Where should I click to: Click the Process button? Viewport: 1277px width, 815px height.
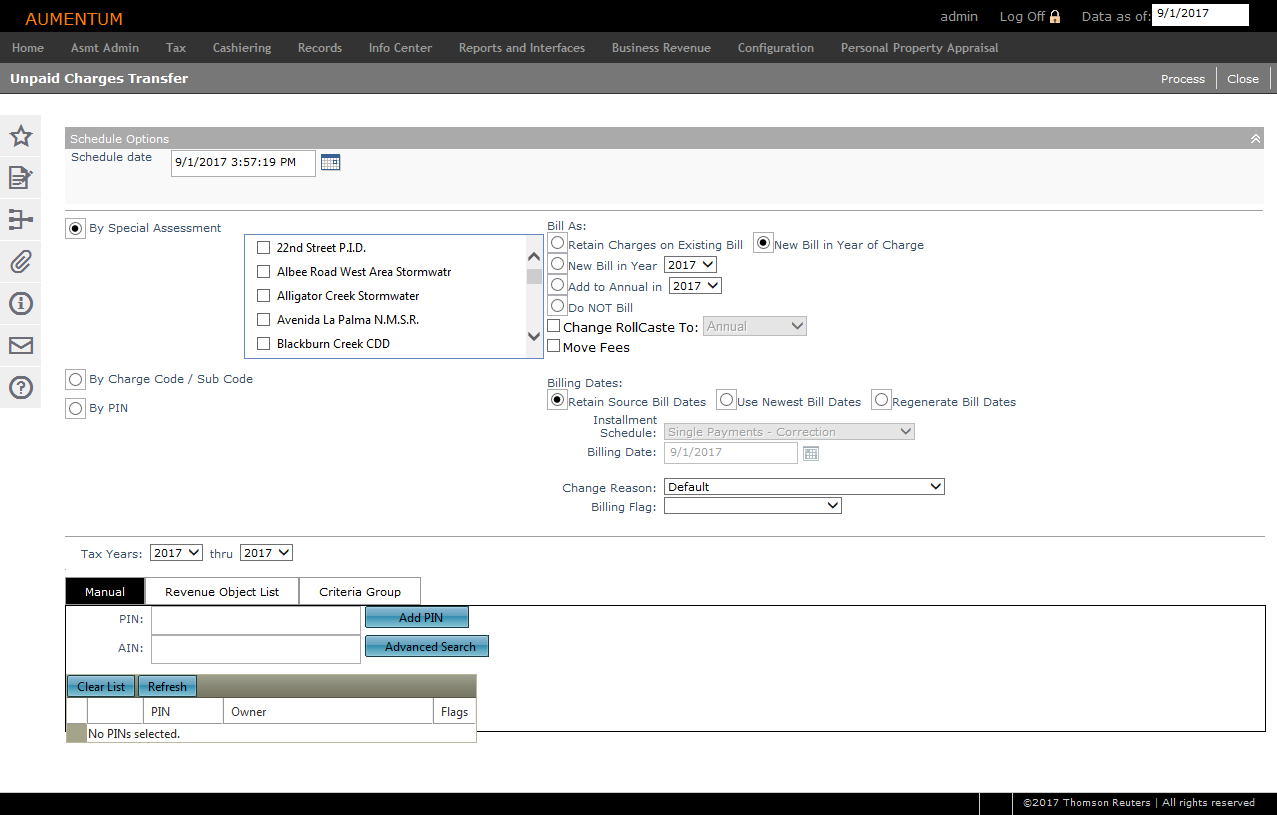click(1183, 79)
